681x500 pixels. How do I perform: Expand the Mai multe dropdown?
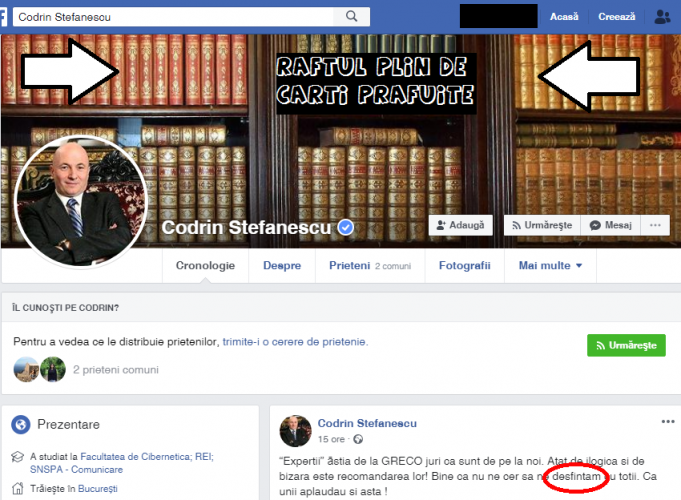coord(550,265)
